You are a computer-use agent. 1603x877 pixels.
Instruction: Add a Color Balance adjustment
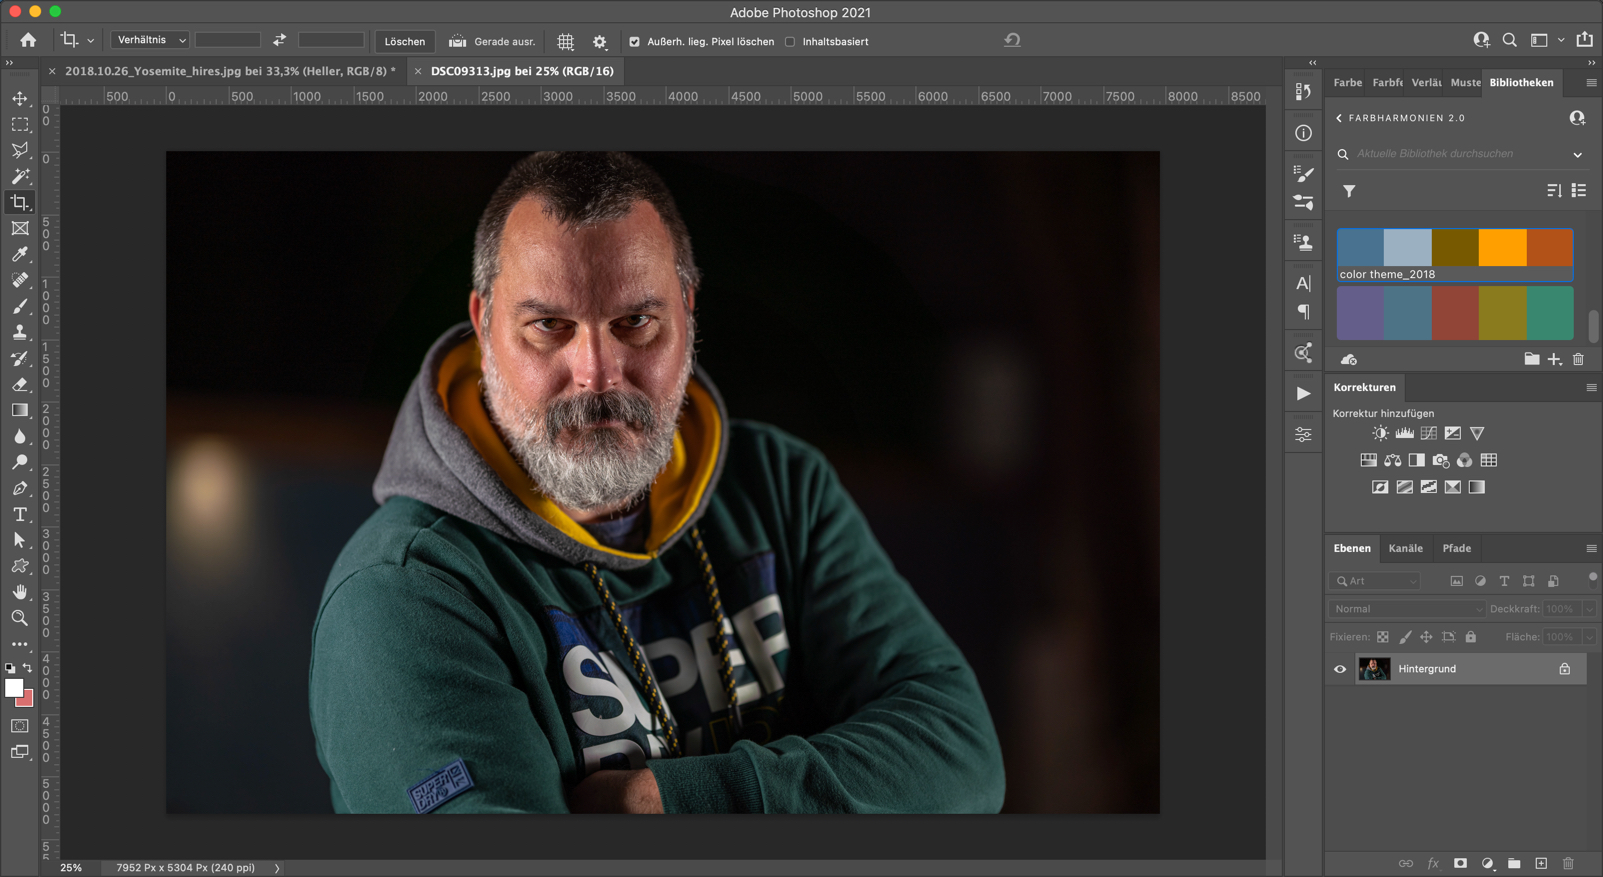(x=1393, y=460)
